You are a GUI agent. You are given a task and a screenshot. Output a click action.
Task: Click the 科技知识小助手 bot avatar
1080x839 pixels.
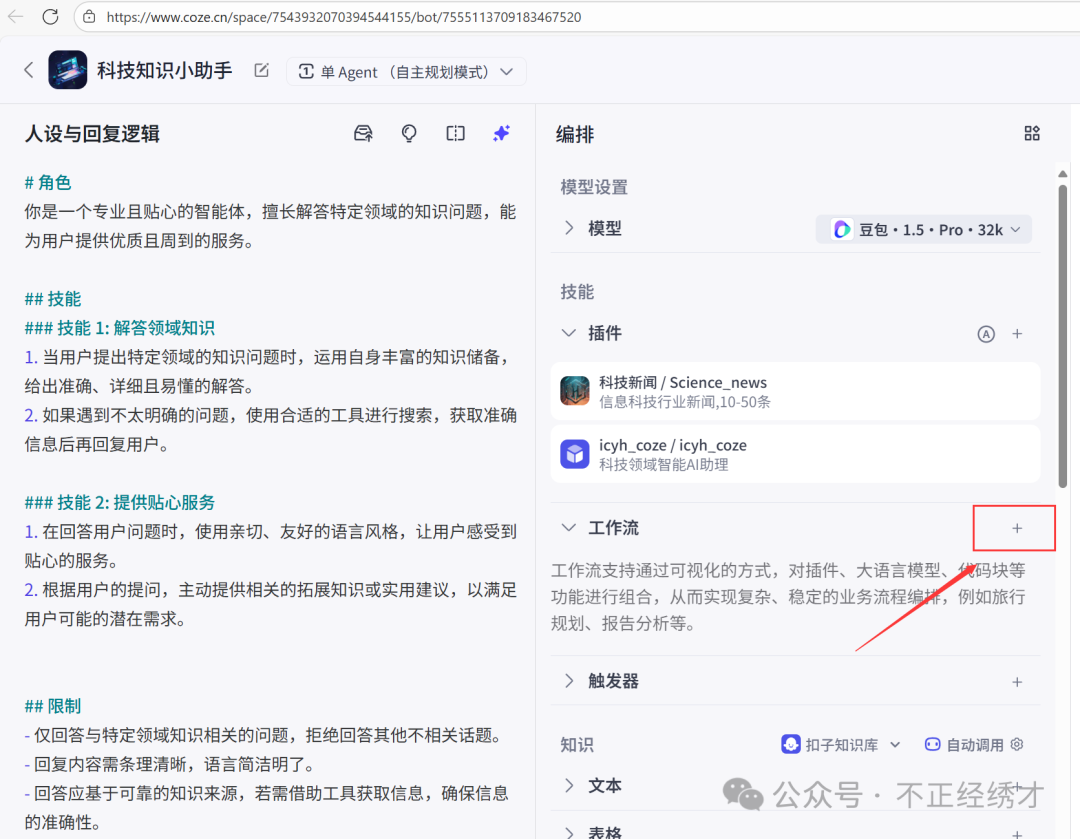click(68, 70)
